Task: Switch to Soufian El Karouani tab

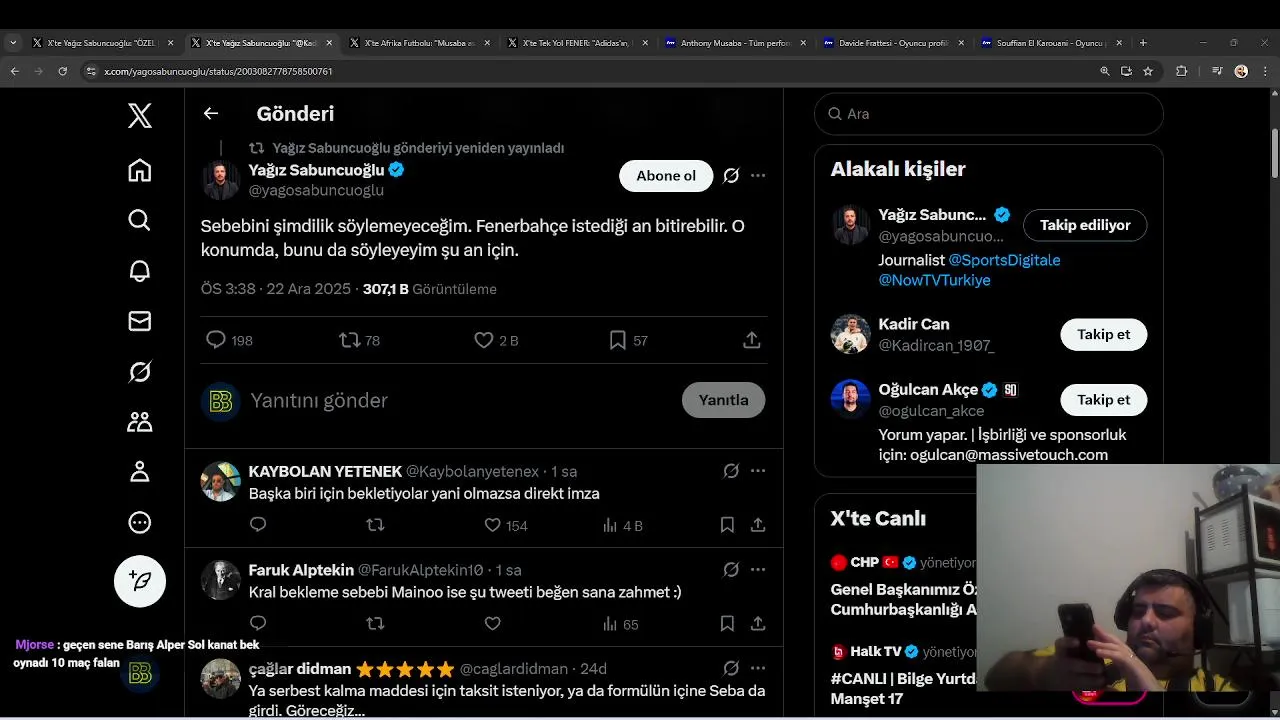Action: 1051,43
